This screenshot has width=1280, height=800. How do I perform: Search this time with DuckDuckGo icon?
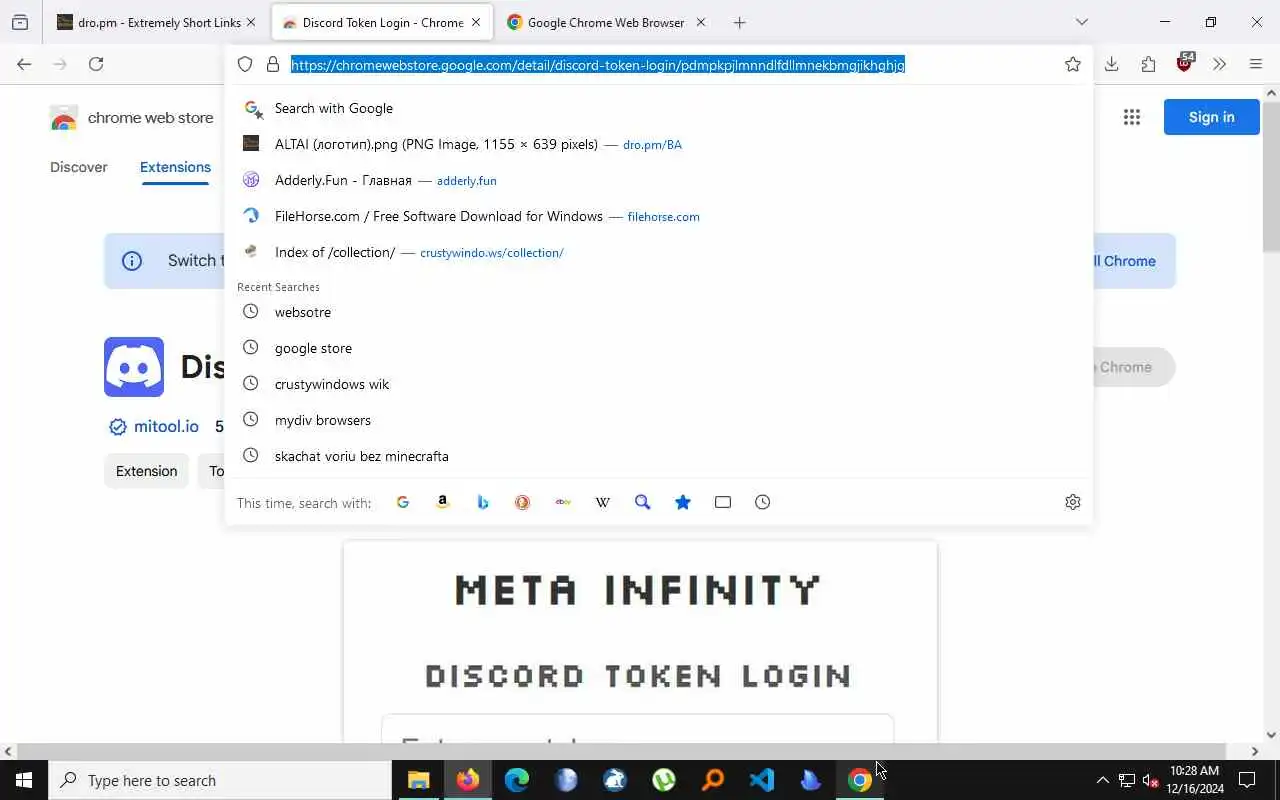pyautogui.click(x=523, y=502)
